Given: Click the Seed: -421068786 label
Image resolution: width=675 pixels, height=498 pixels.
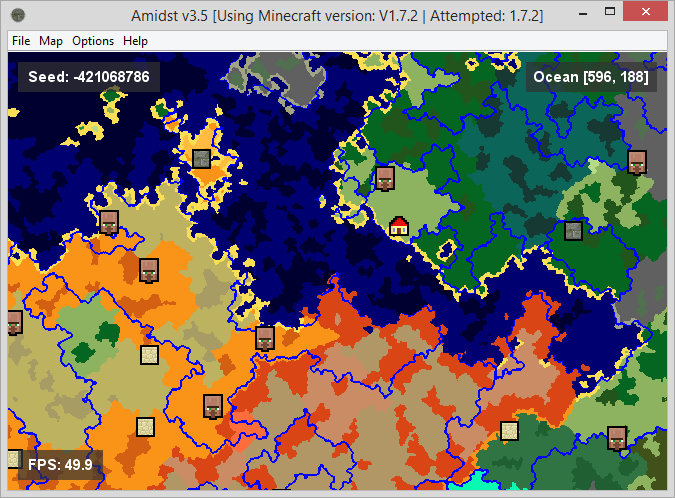Looking at the screenshot, I should coord(89,77).
